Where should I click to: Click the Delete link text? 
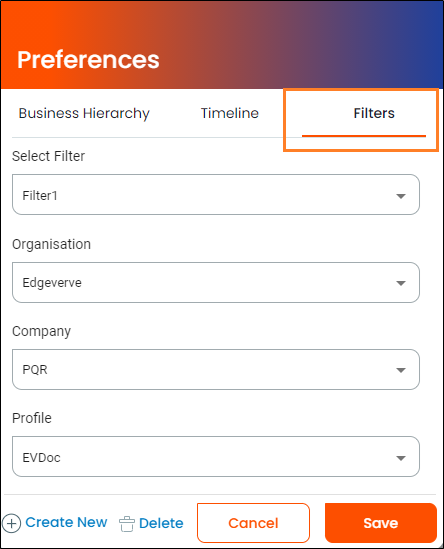tap(161, 523)
